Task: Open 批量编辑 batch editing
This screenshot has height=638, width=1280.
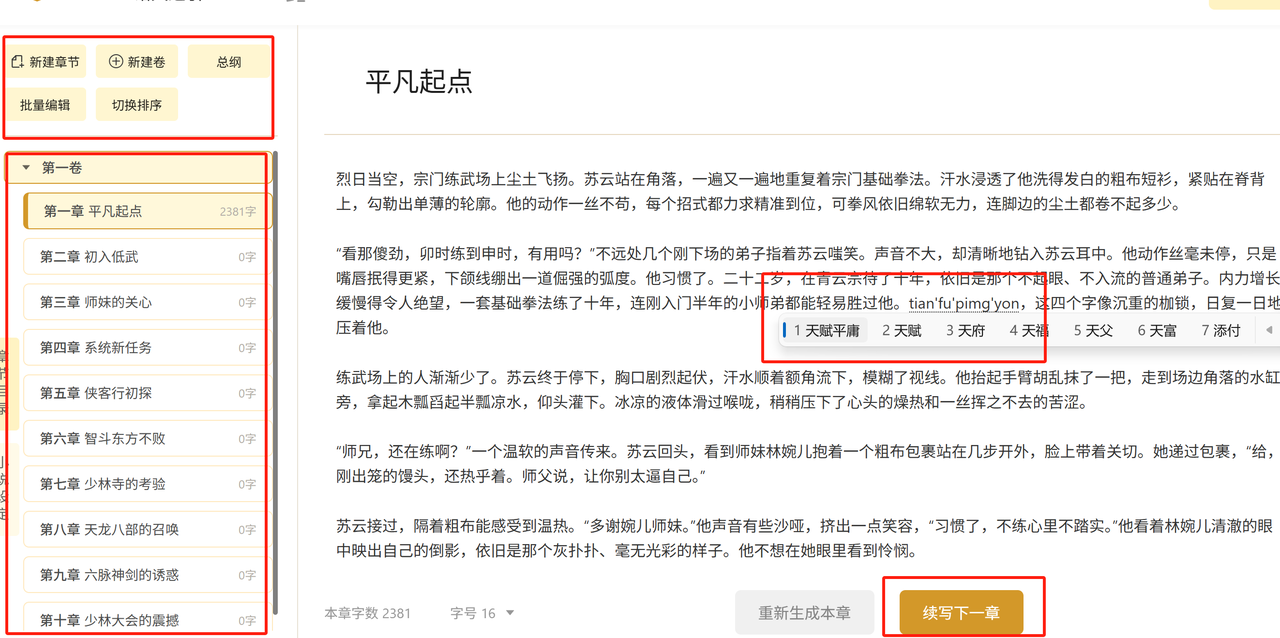Action: [x=45, y=105]
